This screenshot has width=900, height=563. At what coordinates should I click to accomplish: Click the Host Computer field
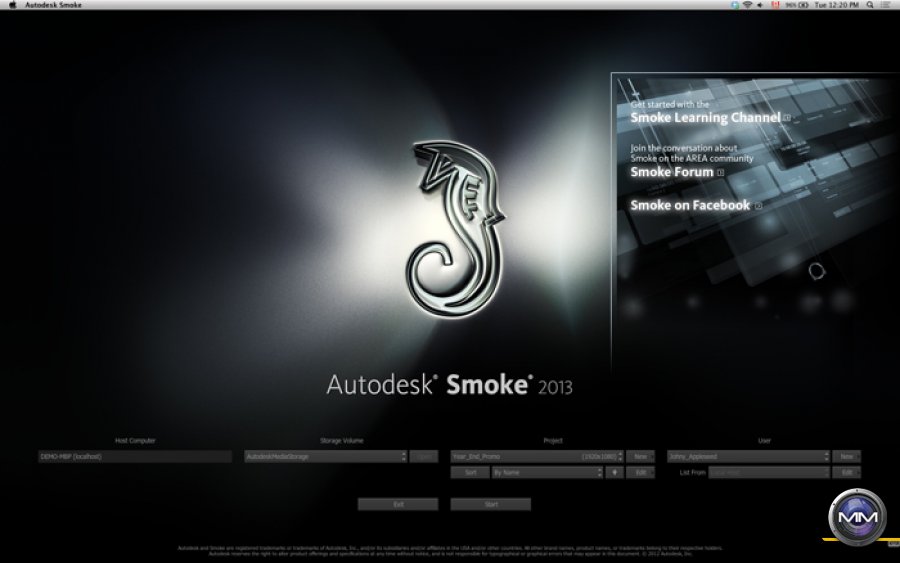click(x=135, y=456)
